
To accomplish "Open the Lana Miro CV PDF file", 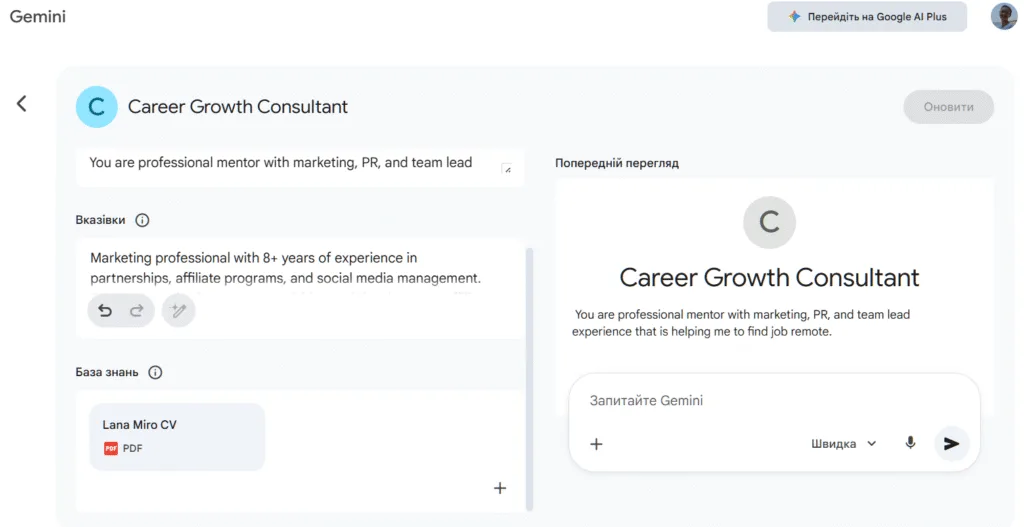I will click(x=177, y=436).
